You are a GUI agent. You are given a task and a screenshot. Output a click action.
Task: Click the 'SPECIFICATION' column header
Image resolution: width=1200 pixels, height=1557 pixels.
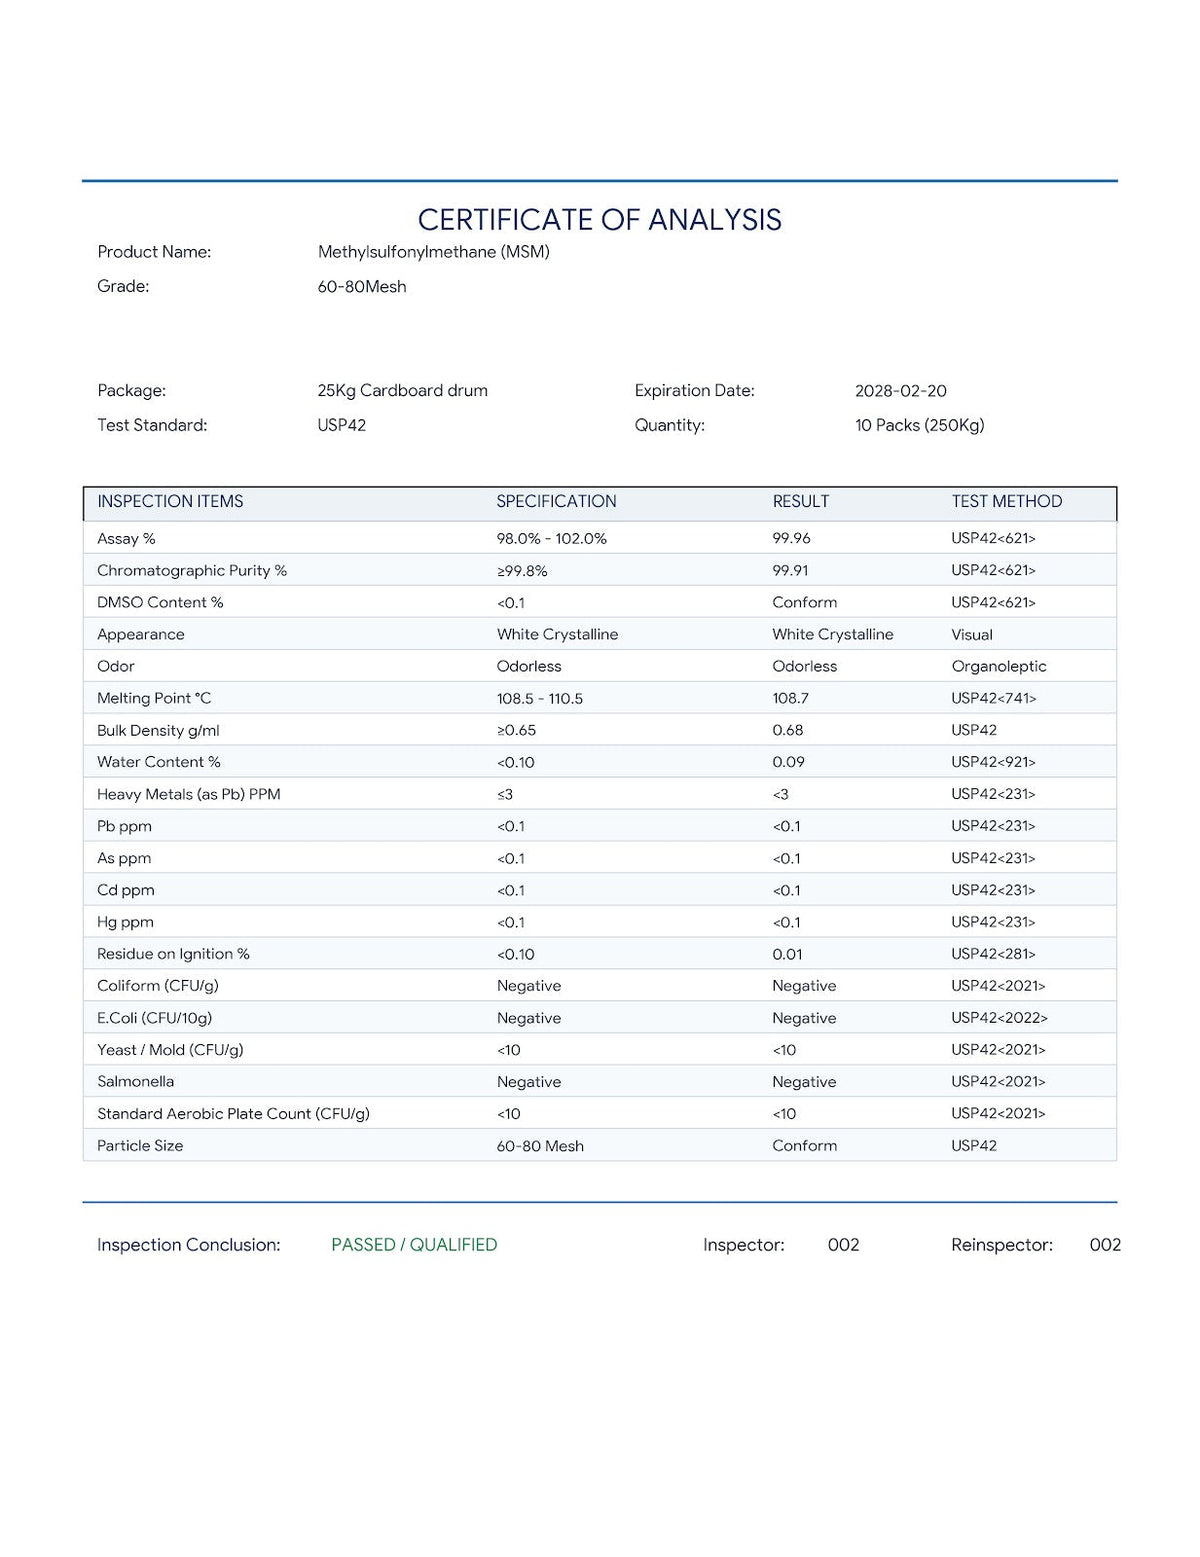556,502
